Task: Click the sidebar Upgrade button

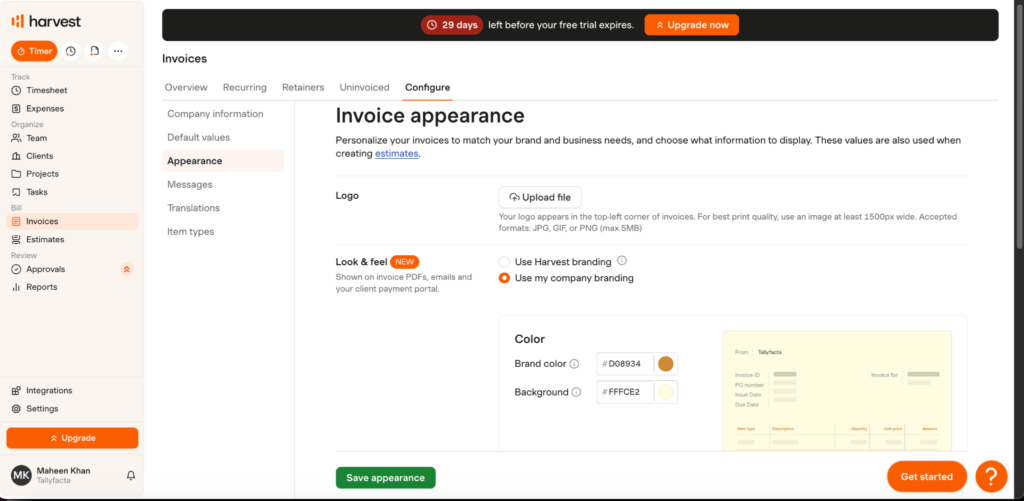Action: point(72,438)
